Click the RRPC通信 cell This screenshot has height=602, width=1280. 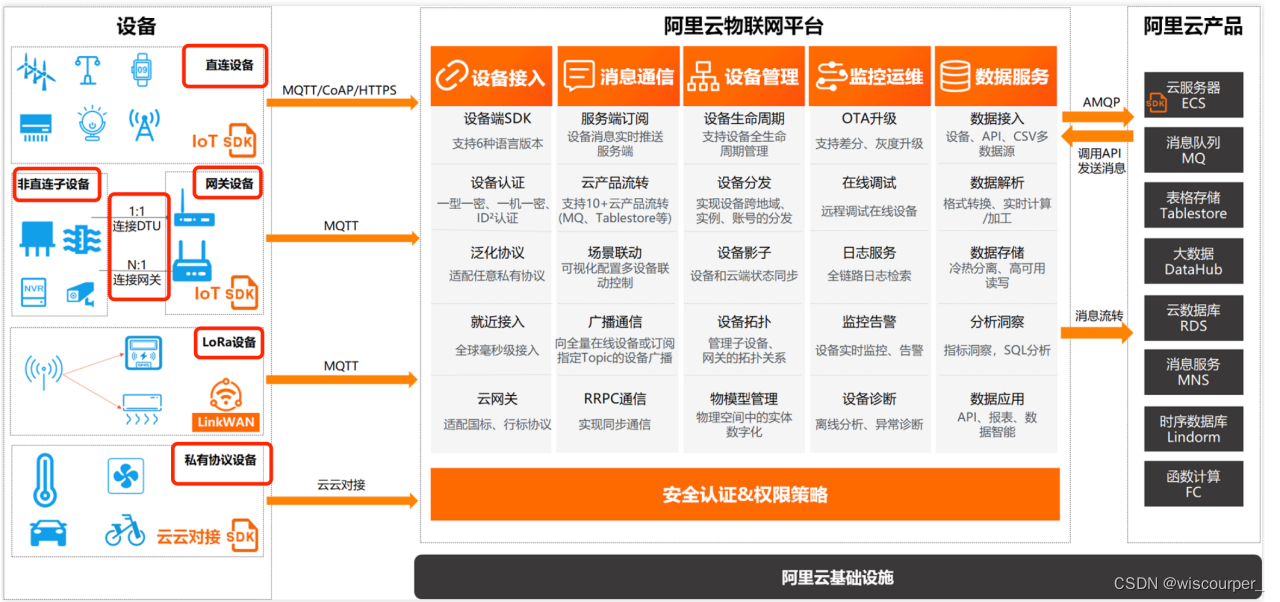click(615, 413)
